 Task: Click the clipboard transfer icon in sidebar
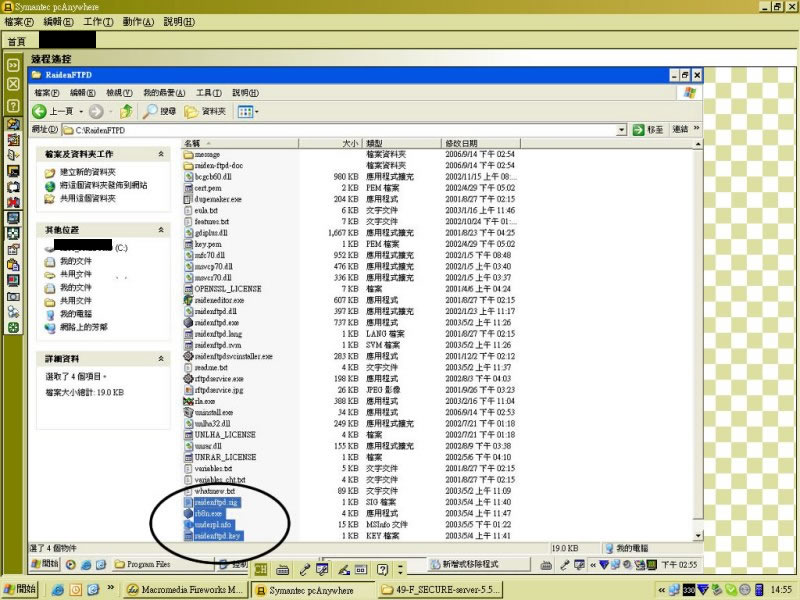(13, 265)
